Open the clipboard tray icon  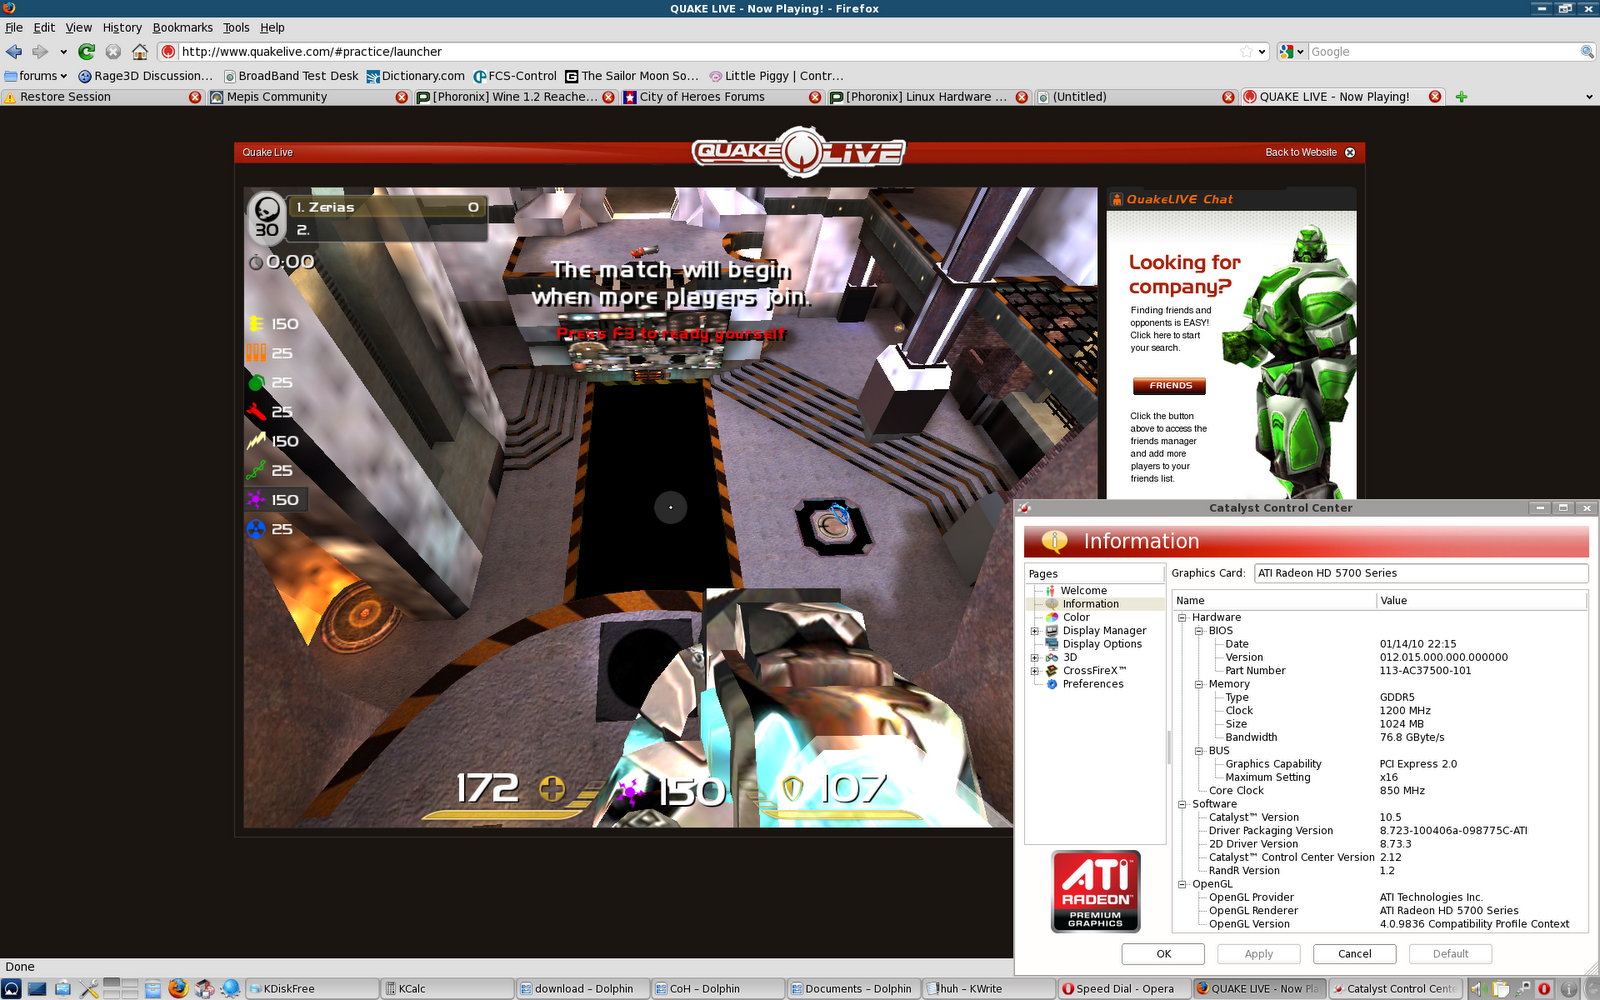pyautogui.click(x=1501, y=989)
